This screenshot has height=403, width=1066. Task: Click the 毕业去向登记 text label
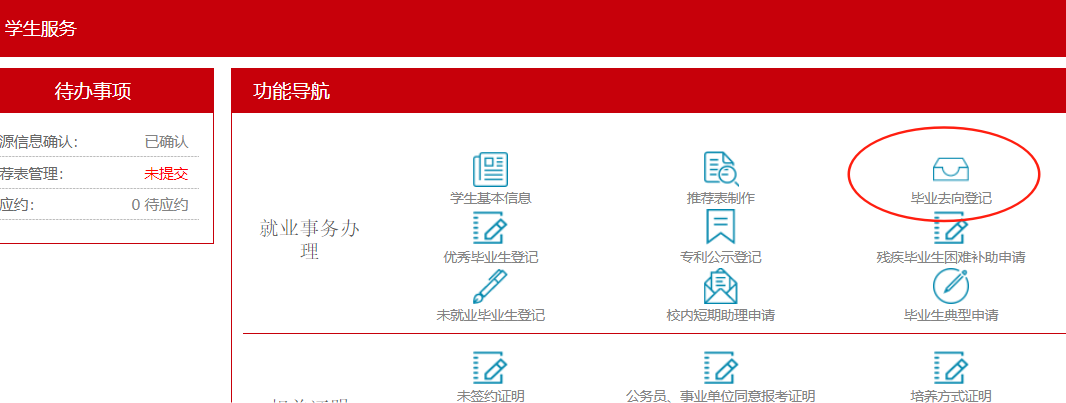(x=950, y=198)
